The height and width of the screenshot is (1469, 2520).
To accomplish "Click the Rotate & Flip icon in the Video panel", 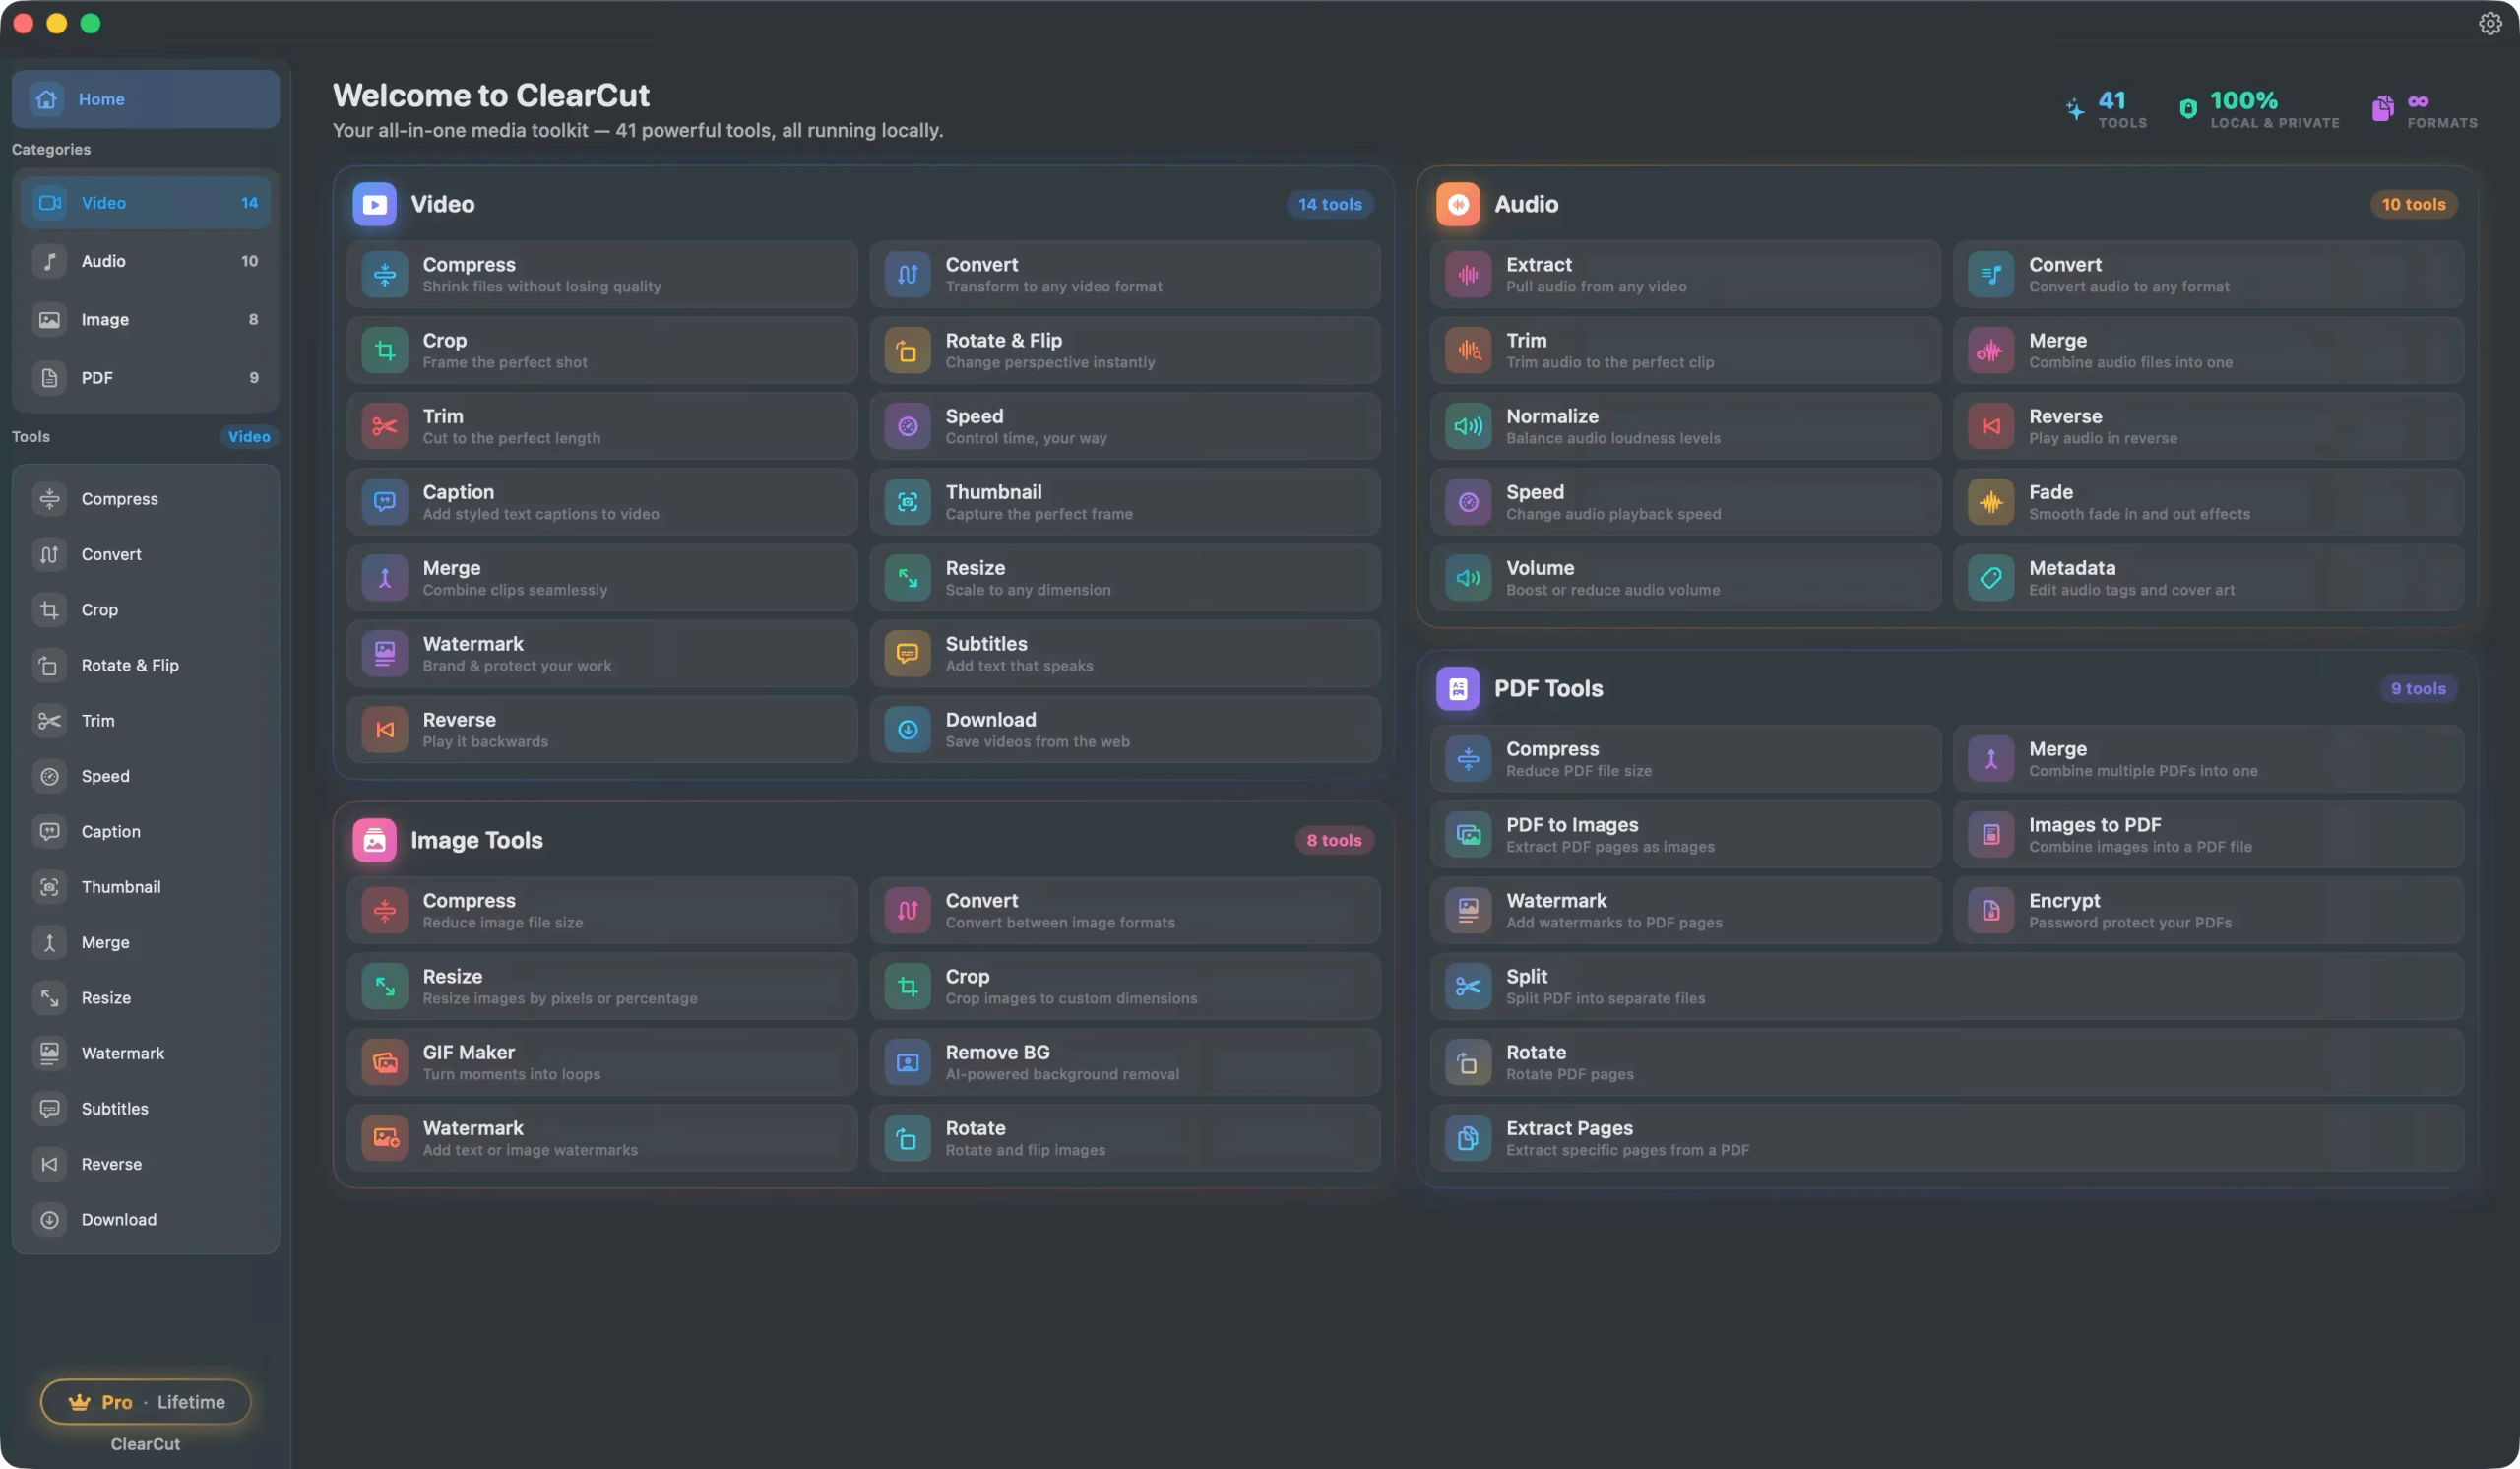I will (907, 350).
